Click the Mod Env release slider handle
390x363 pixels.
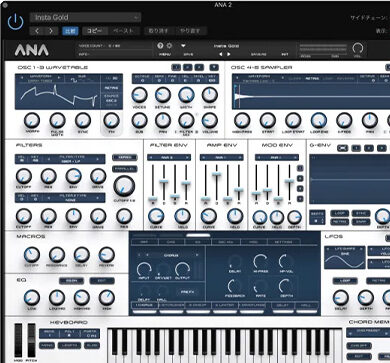coord(289,181)
